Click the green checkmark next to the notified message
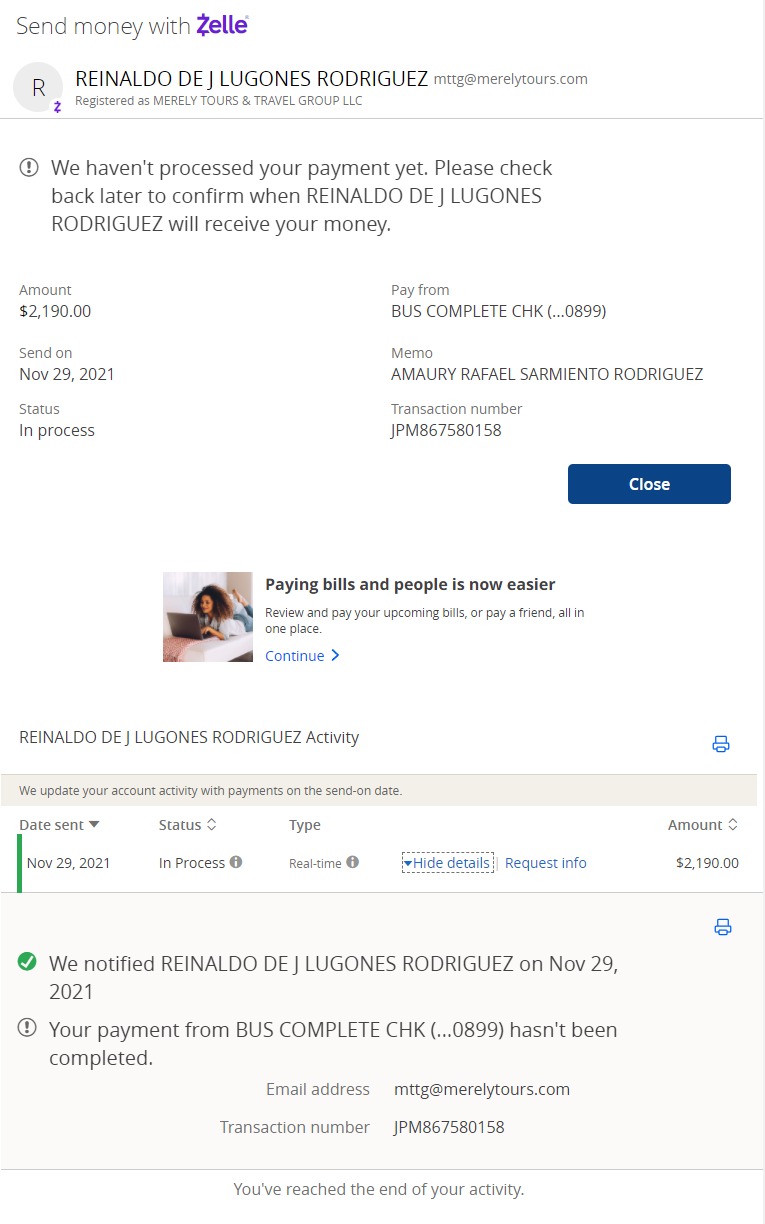This screenshot has height=1224, width=765. 28,962
